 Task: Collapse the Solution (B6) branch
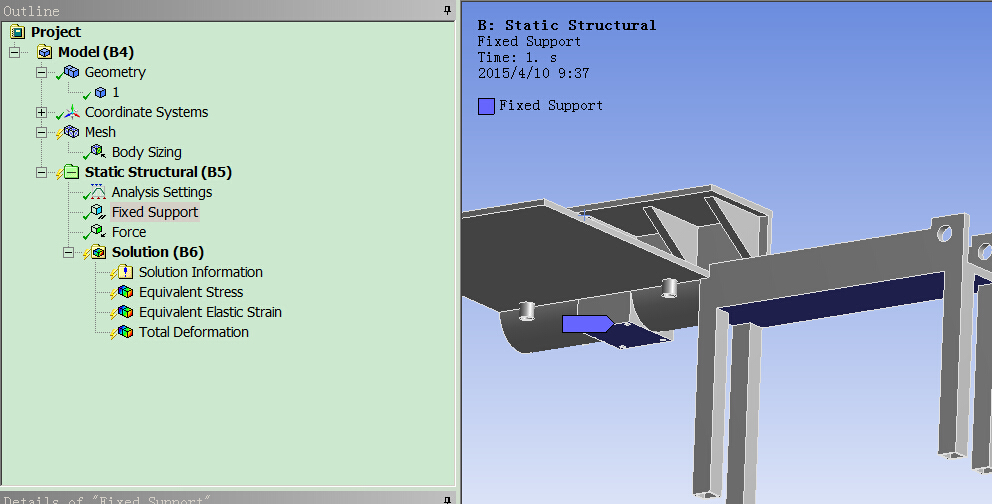[x=68, y=252]
